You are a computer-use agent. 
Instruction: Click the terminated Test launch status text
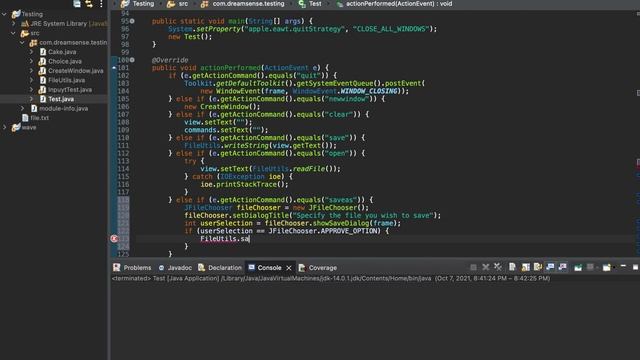[331, 278]
